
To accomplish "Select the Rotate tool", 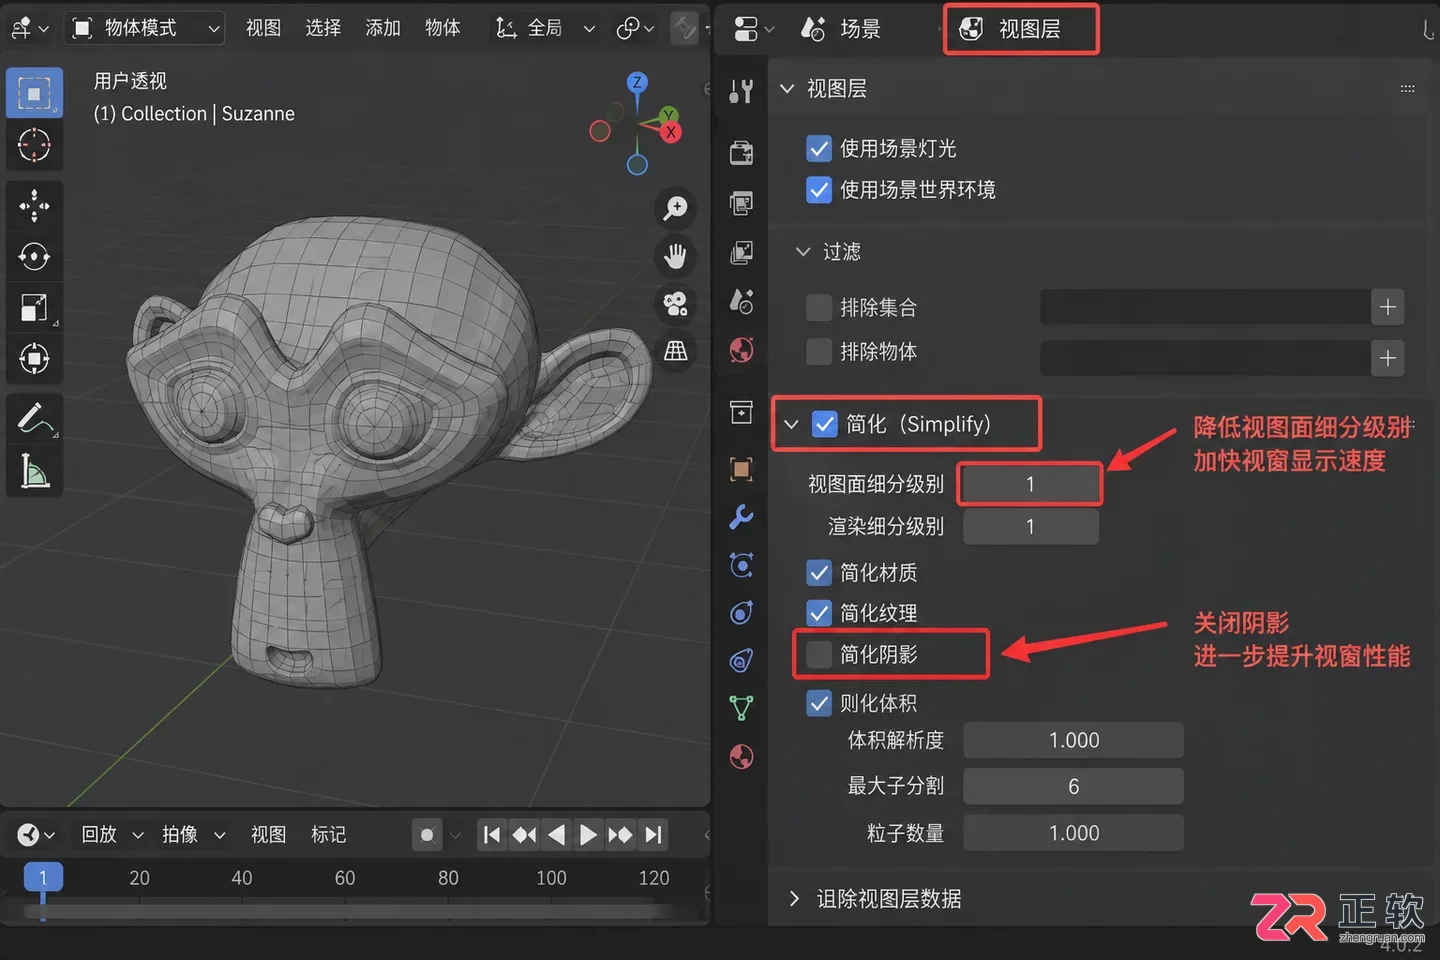I will pos(34,257).
